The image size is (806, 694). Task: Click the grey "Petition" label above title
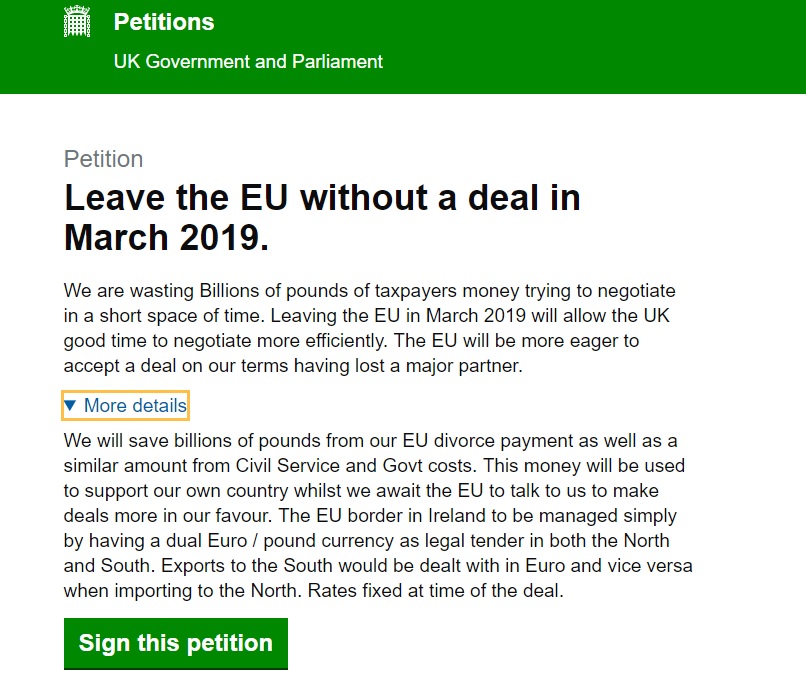coord(103,159)
